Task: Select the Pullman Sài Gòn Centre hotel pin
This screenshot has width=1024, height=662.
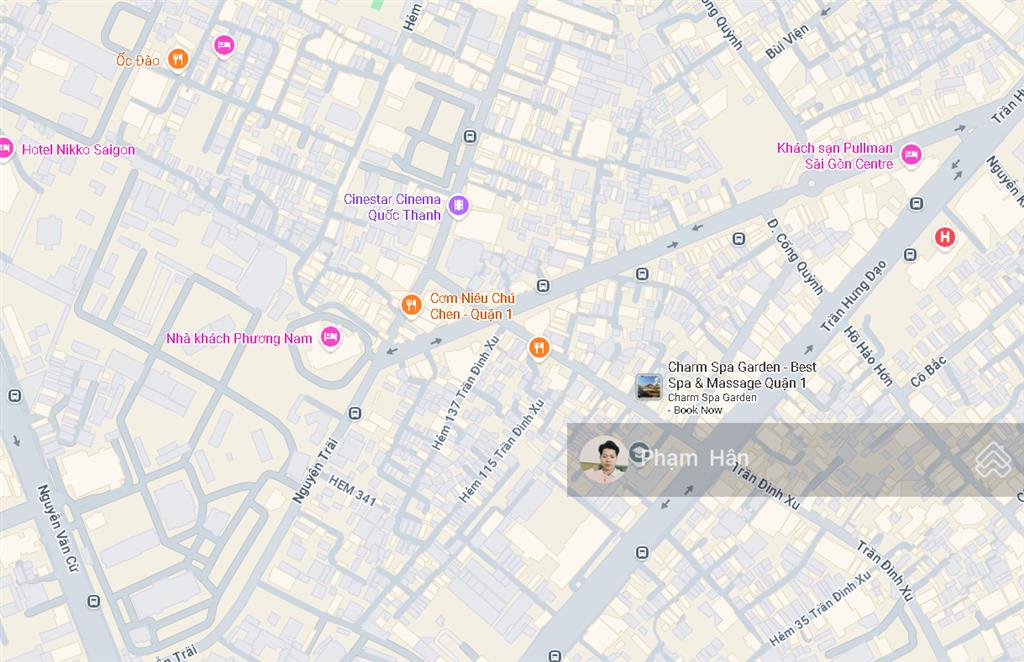Action: [x=911, y=155]
